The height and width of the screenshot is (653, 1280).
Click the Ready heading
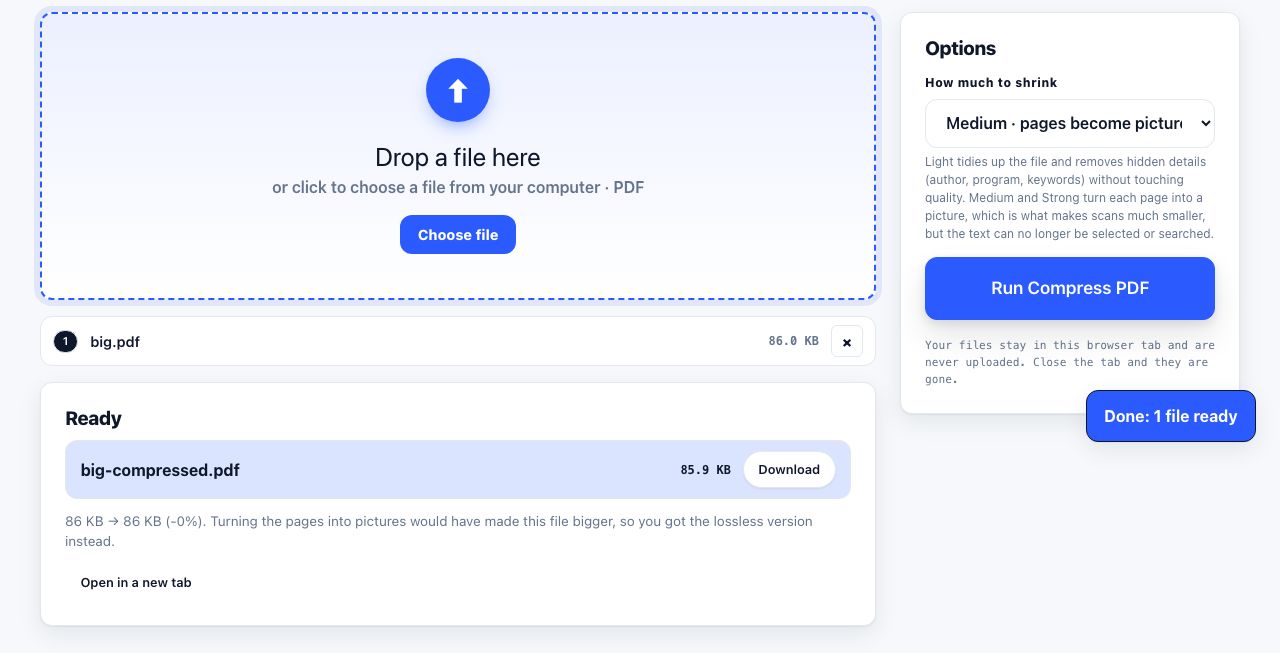pos(93,418)
